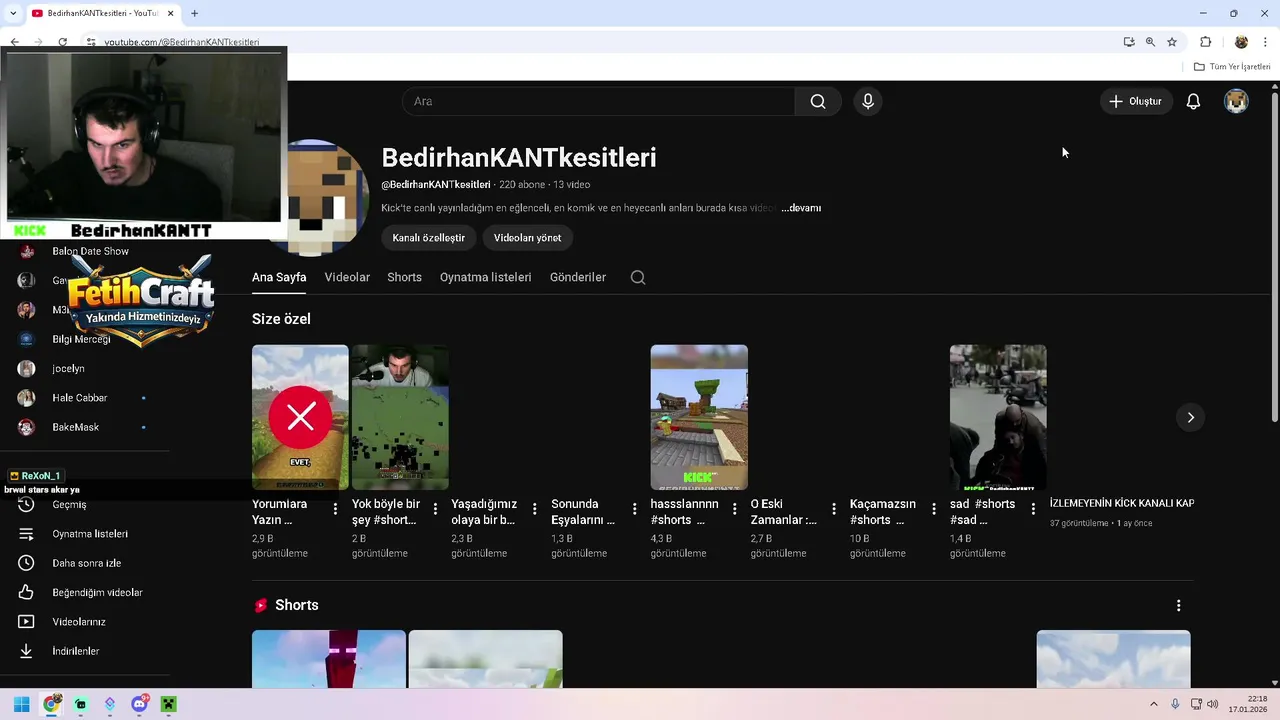Open a new browser tab
Screen dimensions: 1280x720
point(194,13)
